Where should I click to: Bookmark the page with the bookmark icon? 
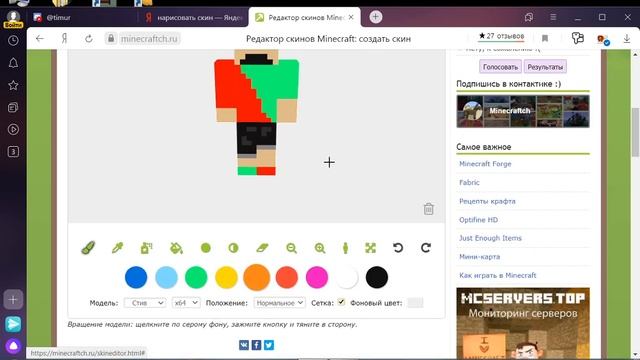545,38
